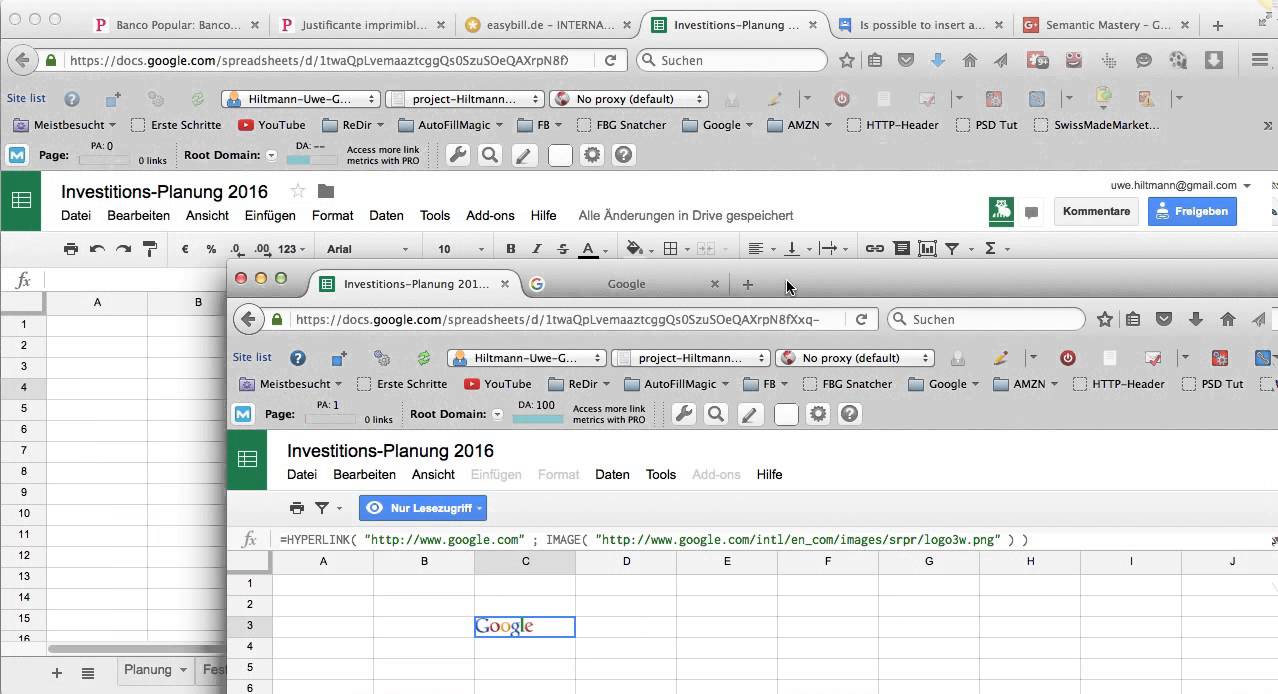Select column C header in front window

(525, 561)
